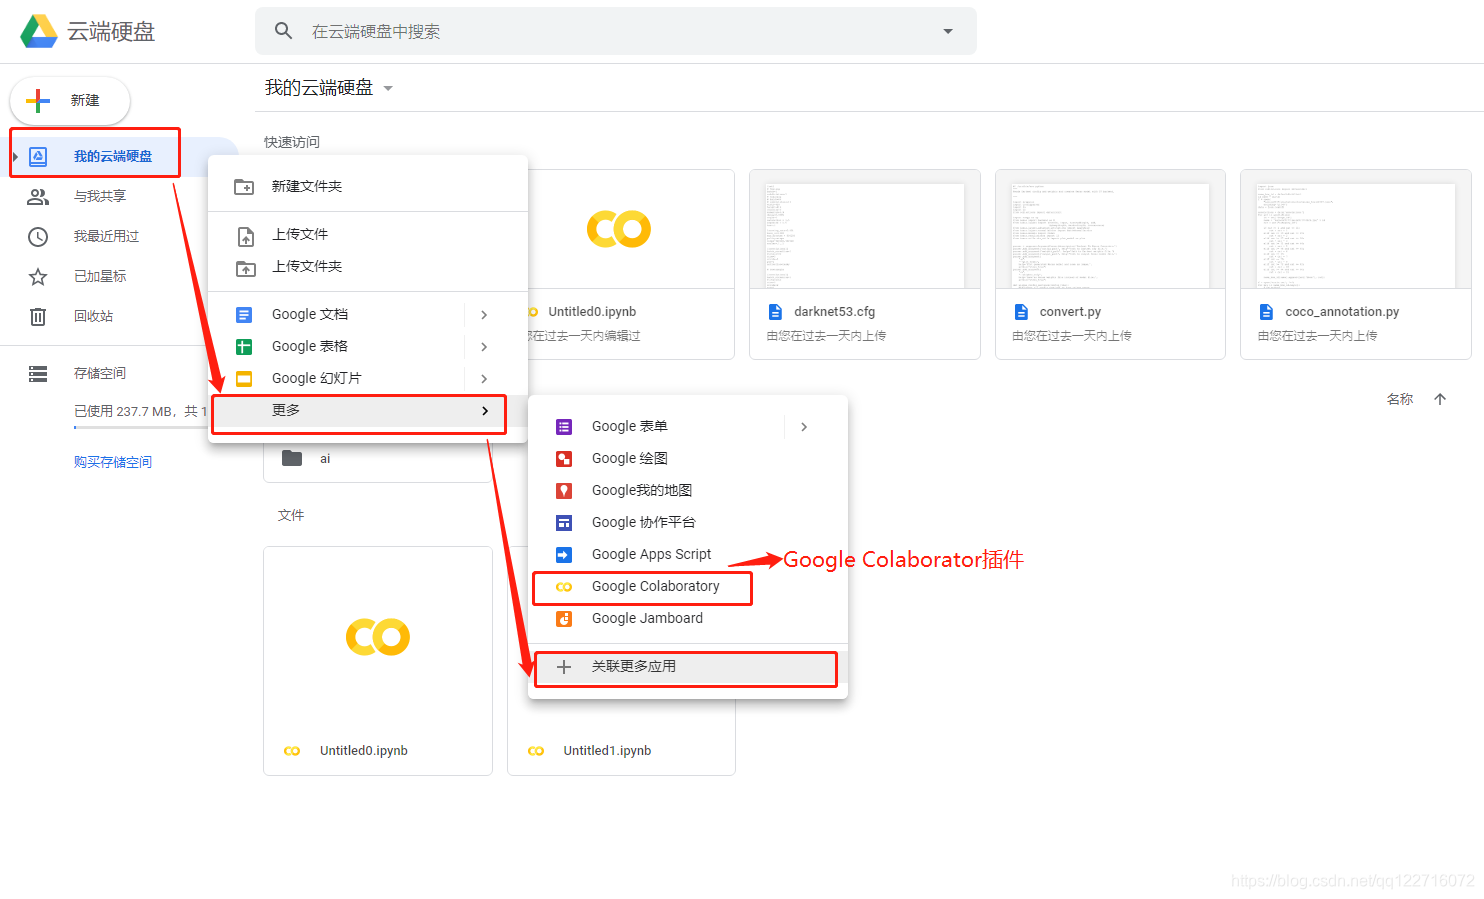Select Google Colaboratory in submenu

click(x=688, y=586)
